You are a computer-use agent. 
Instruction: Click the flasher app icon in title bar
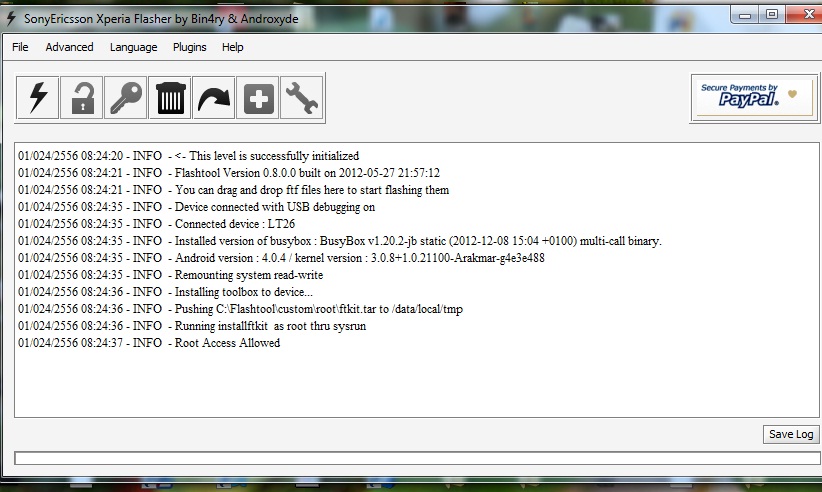coord(11,18)
